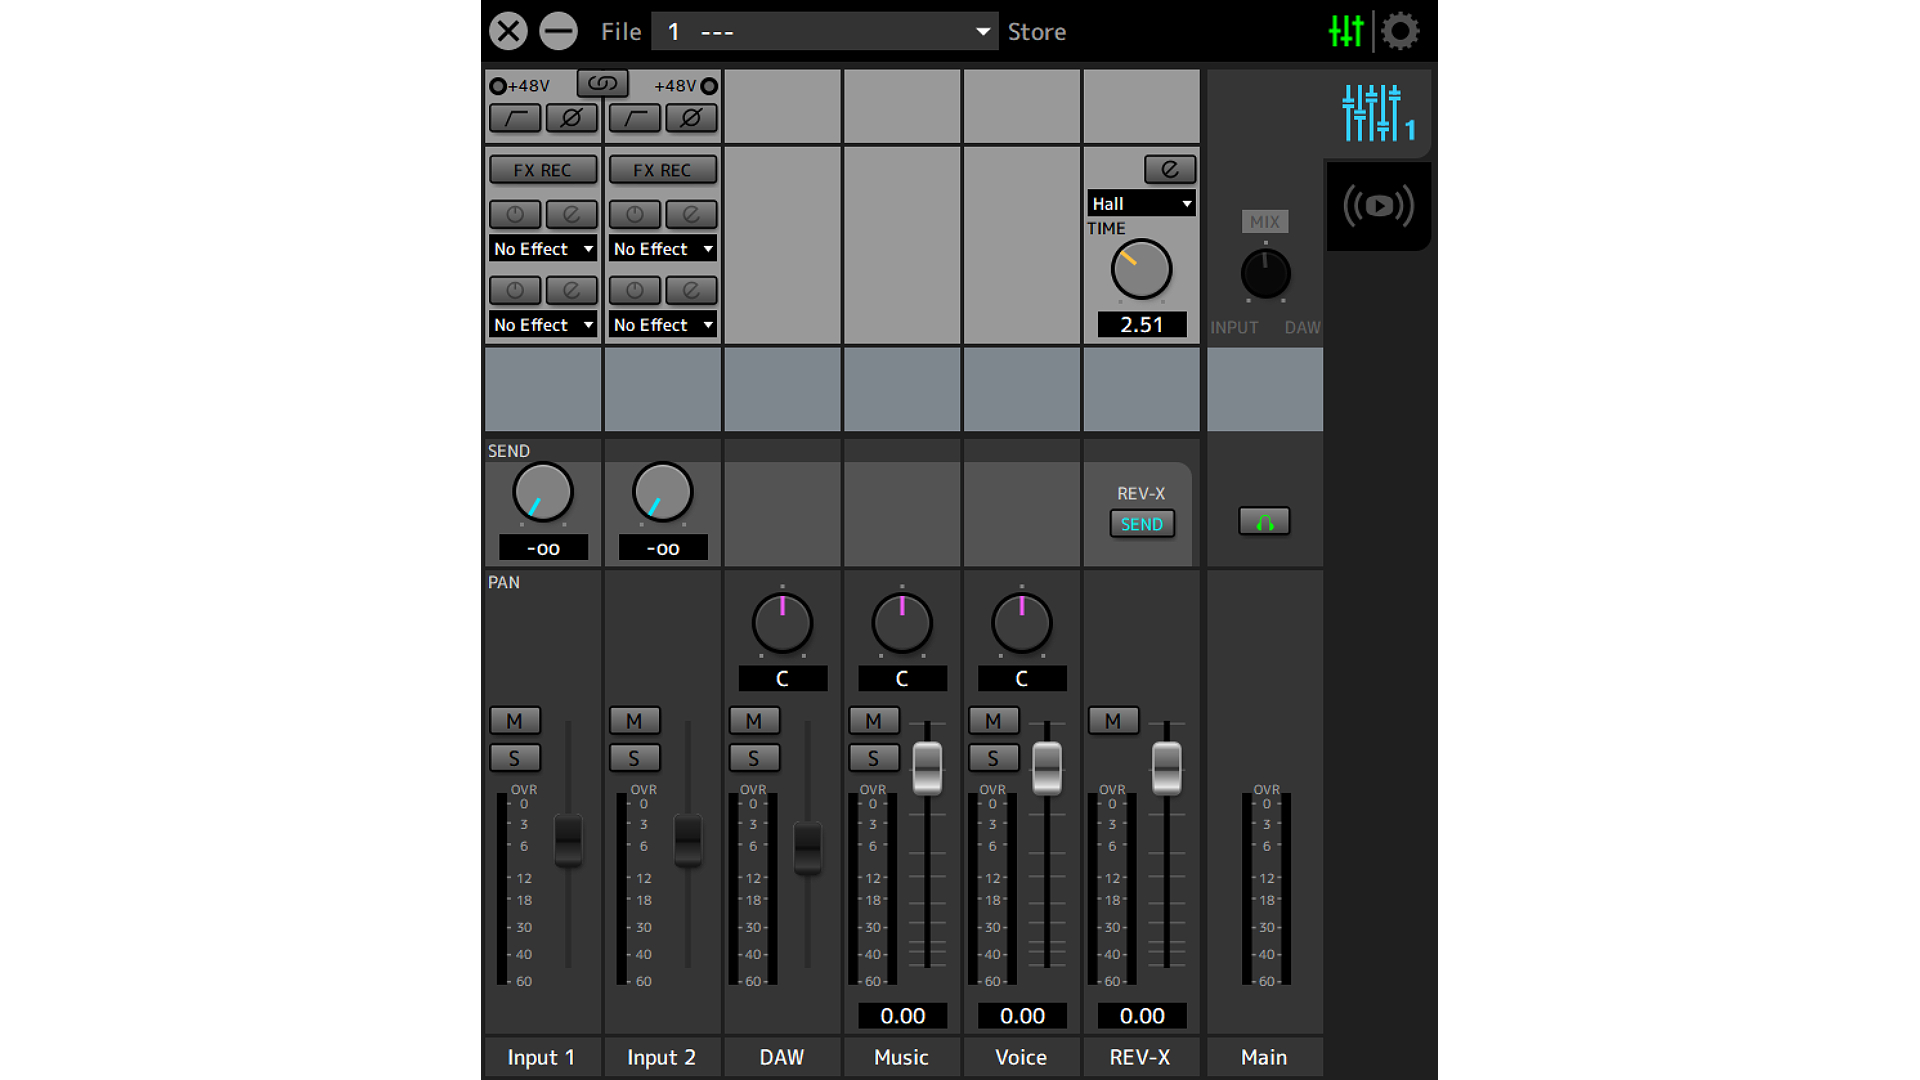Click the Store button
Image resolution: width=1920 pixels, height=1080 pixels.
pos(1036,32)
